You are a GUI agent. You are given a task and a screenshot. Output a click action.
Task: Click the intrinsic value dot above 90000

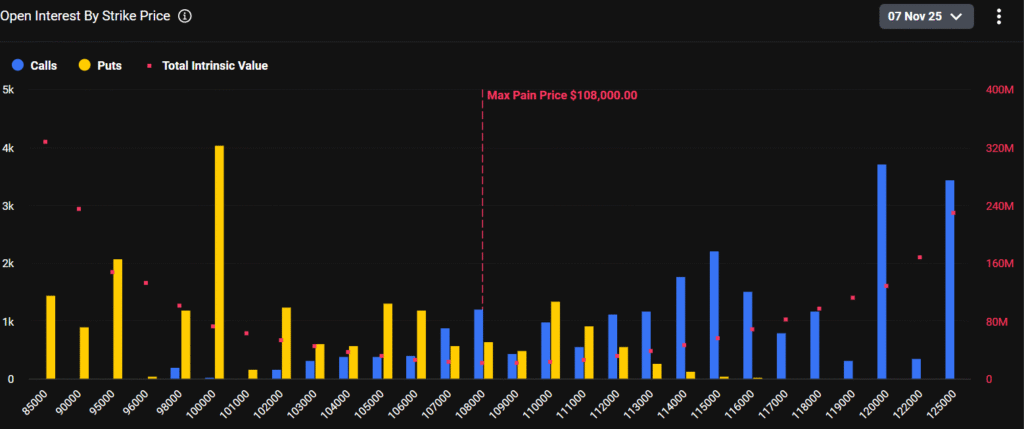click(x=79, y=209)
